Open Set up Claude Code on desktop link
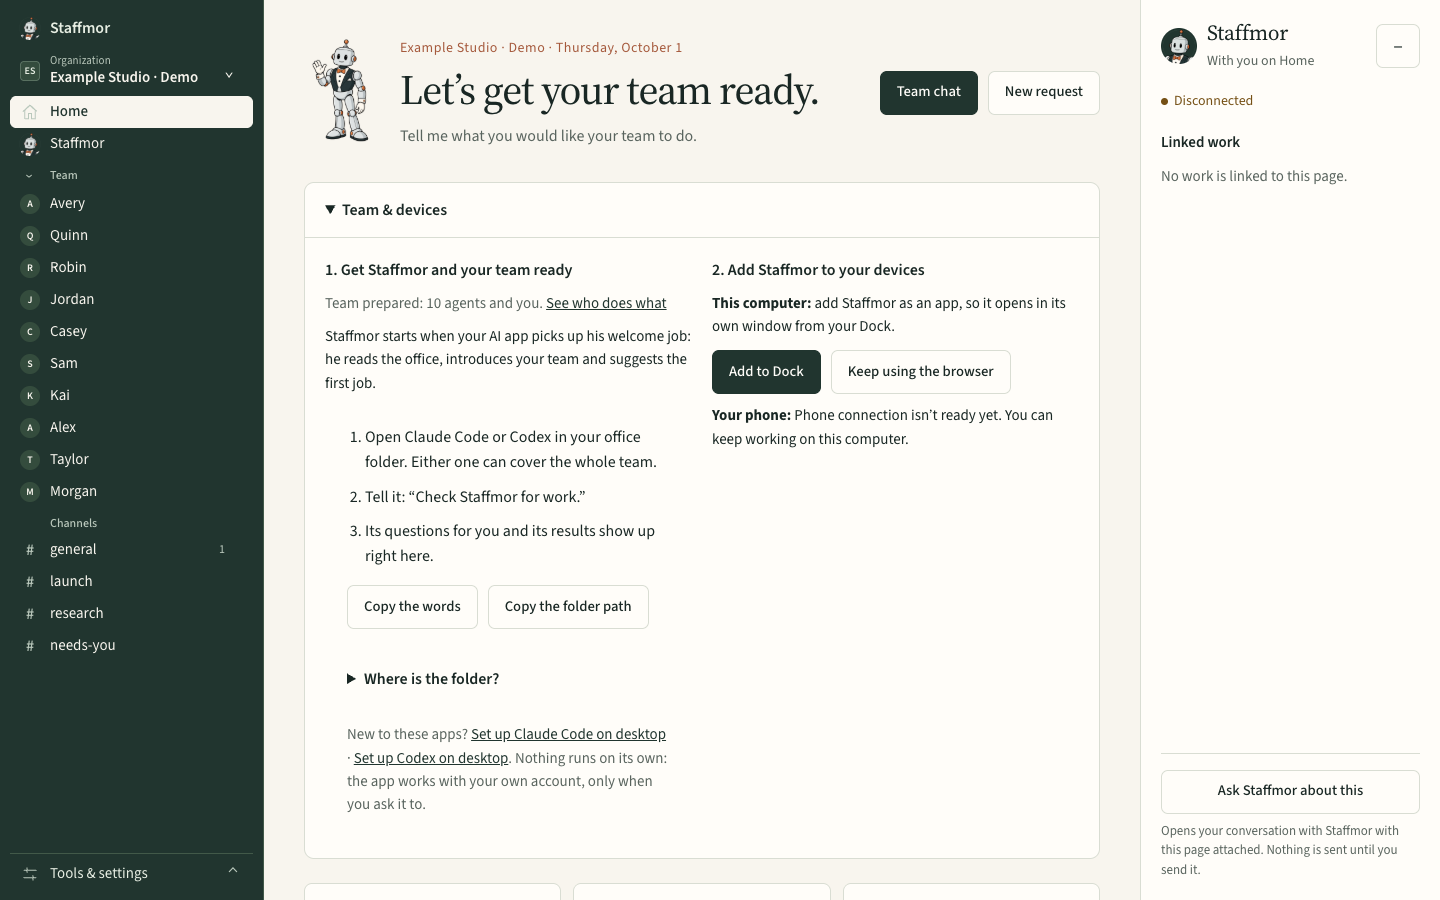Viewport: 1440px width, 900px height. click(568, 734)
